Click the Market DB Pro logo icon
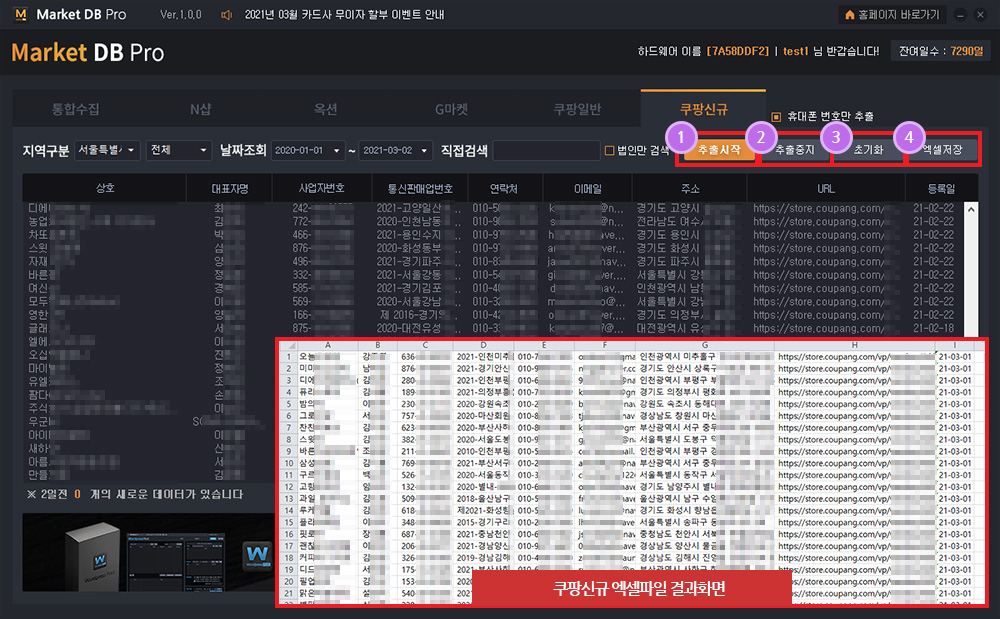This screenshot has height=619, width=1000. coord(22,15)
